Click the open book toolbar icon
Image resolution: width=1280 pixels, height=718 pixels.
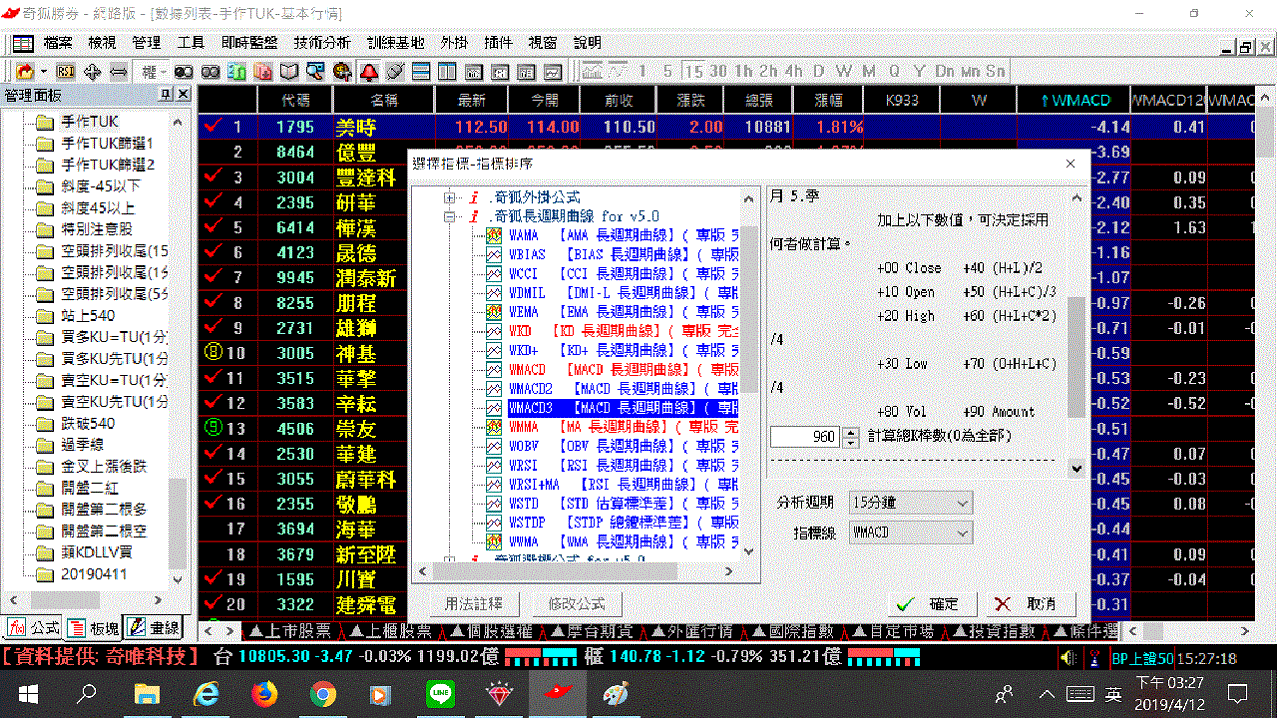(290, 72)
